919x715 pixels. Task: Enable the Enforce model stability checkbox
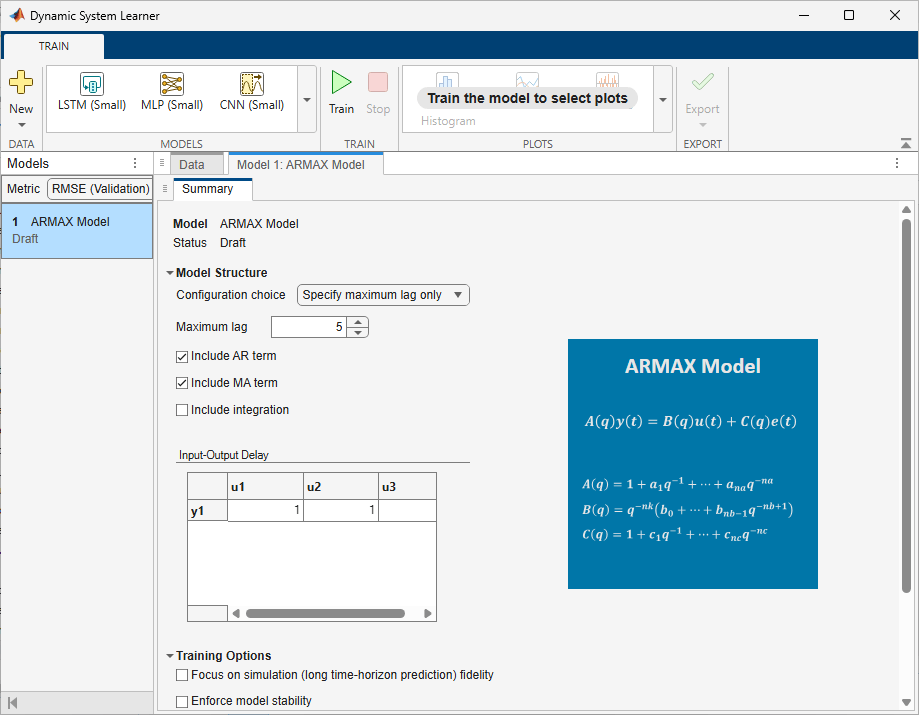click(182, 702)
